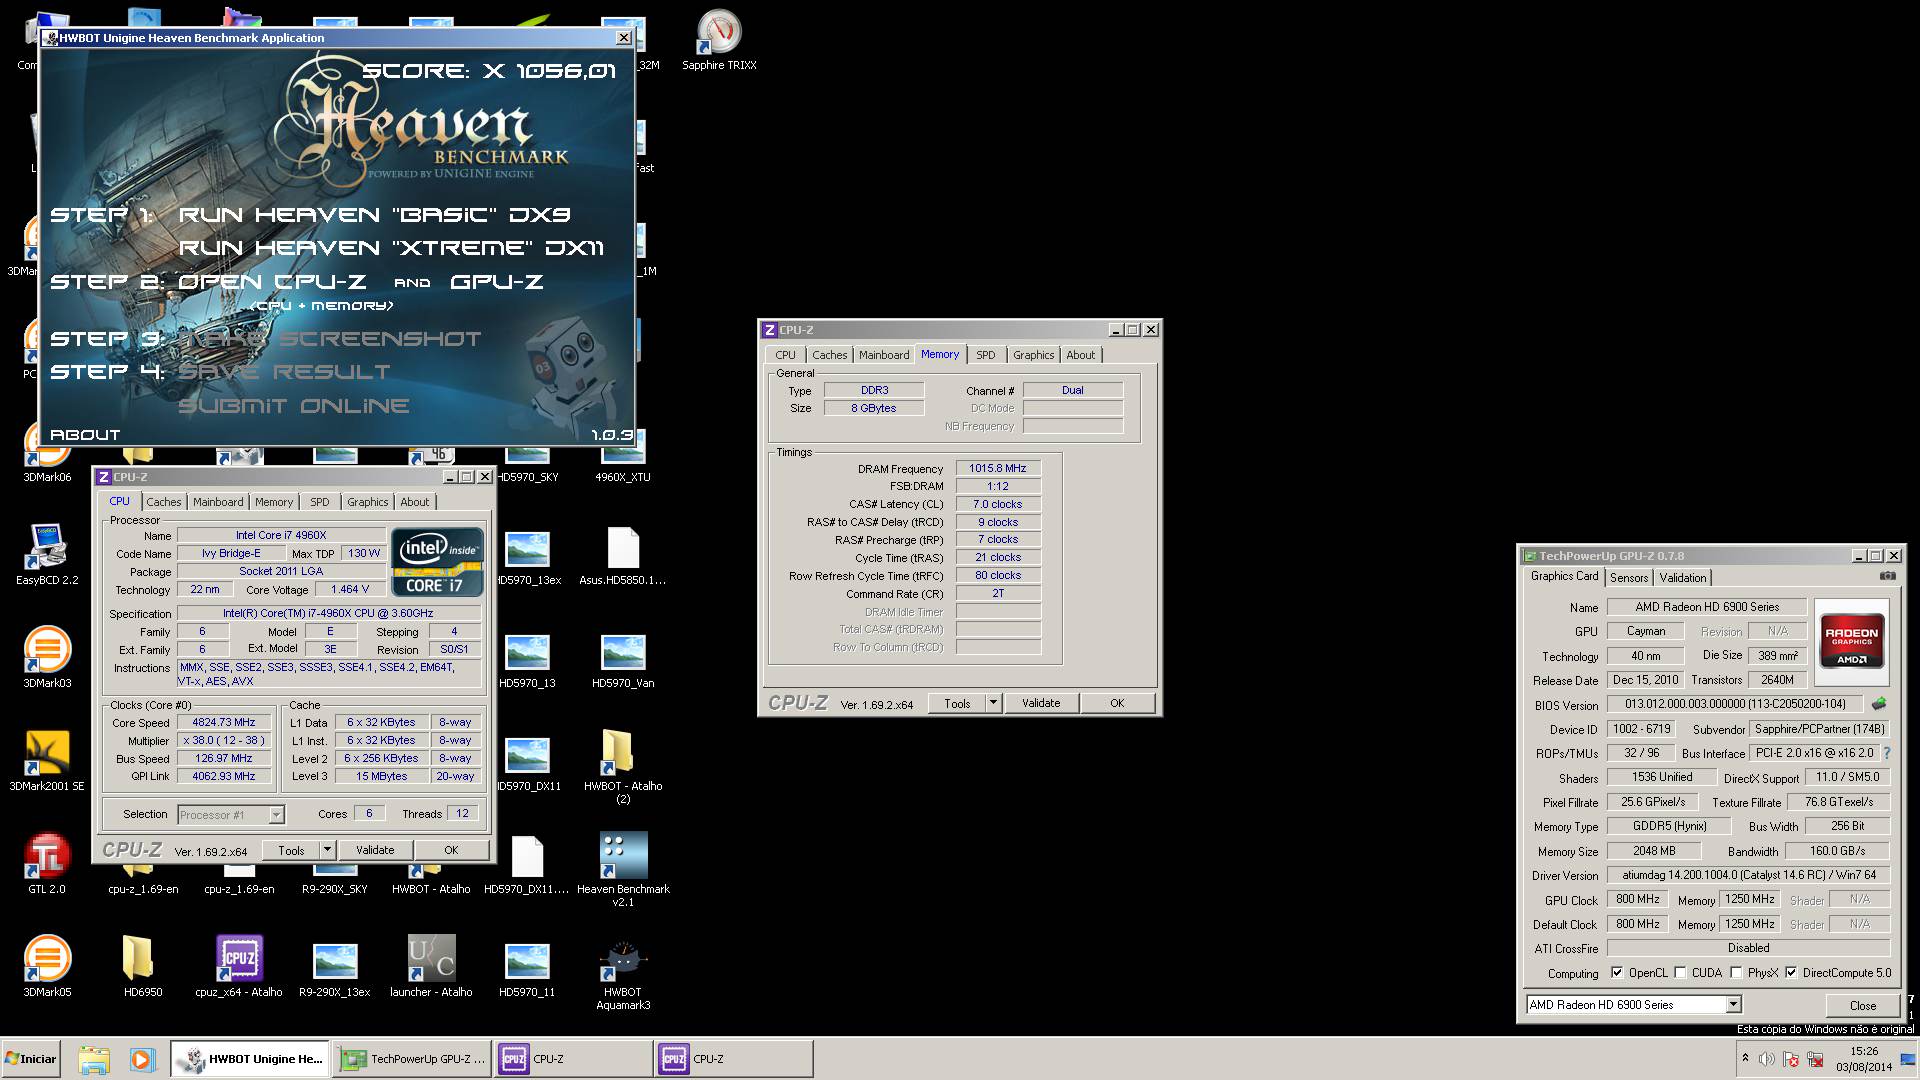
Task: Click the Iniciar start button
Action: coord(32,1059)
